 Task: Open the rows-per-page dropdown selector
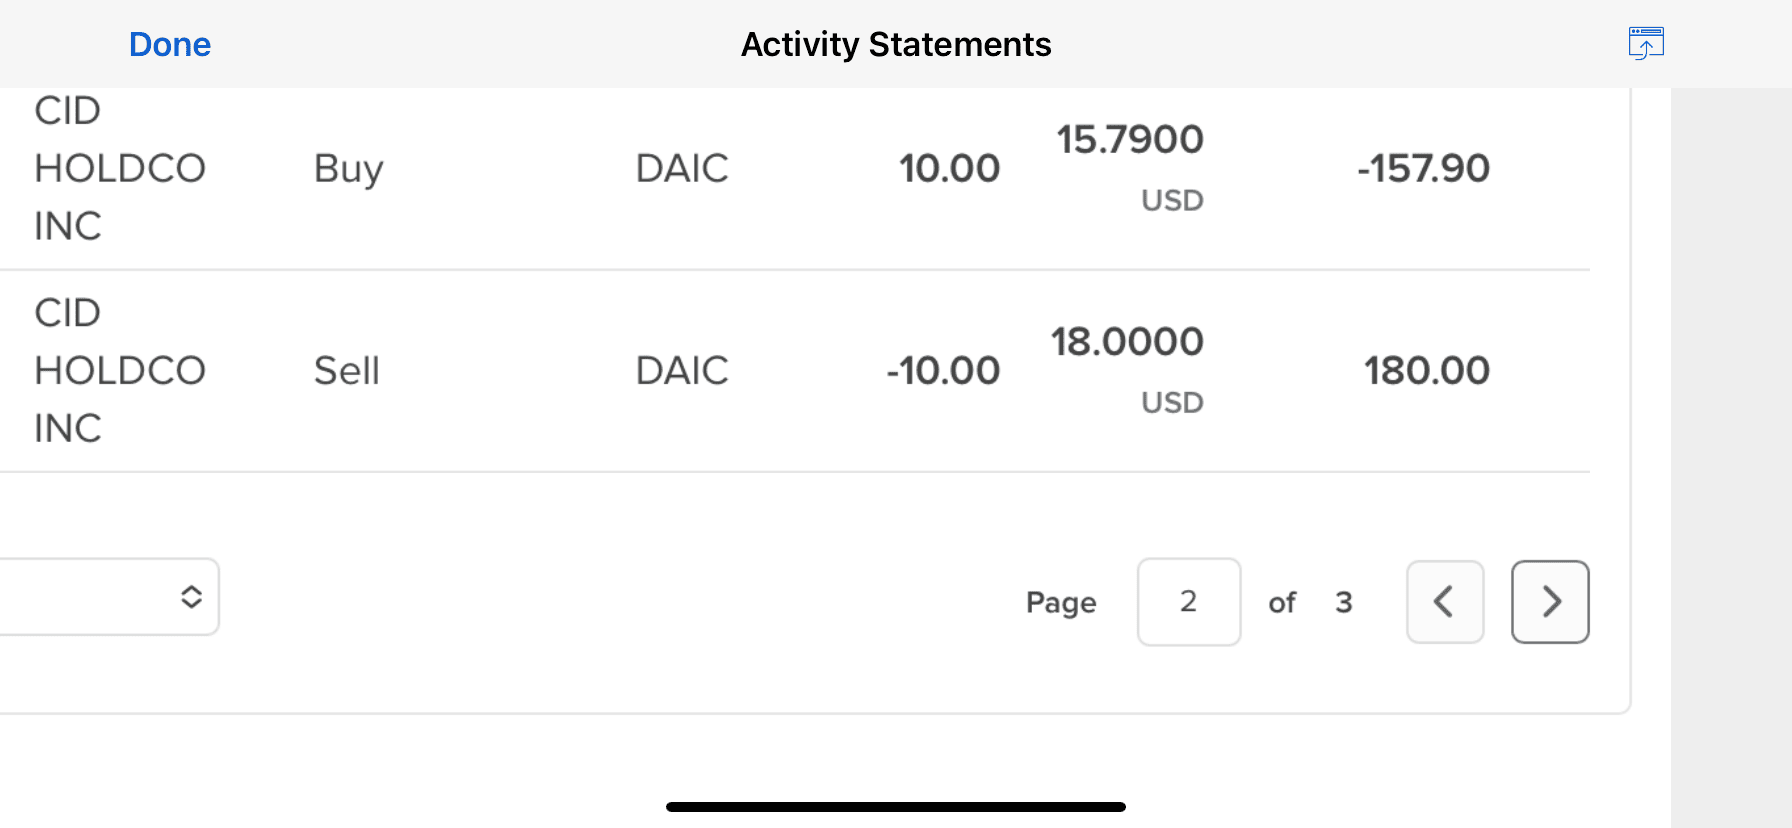[x=108, y=597]
